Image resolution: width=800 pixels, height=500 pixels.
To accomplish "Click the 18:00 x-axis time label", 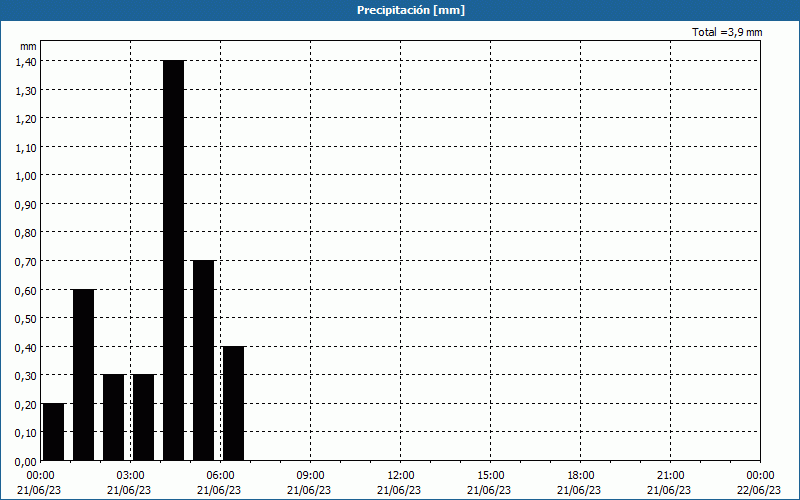I will click(x=581, y=476).
